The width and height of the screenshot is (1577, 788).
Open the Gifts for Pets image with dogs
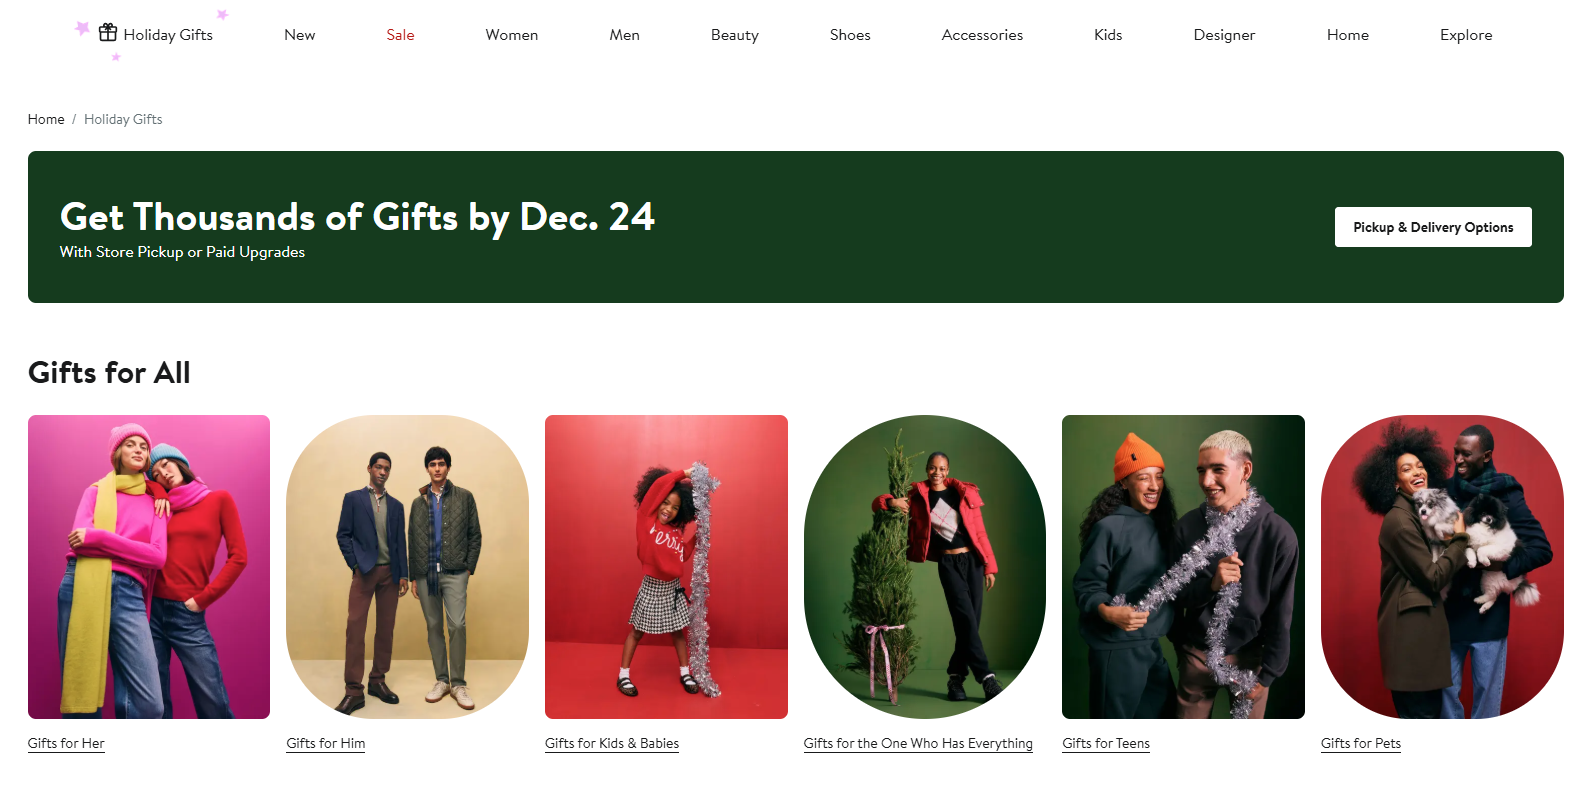(x=1442, y=567)
